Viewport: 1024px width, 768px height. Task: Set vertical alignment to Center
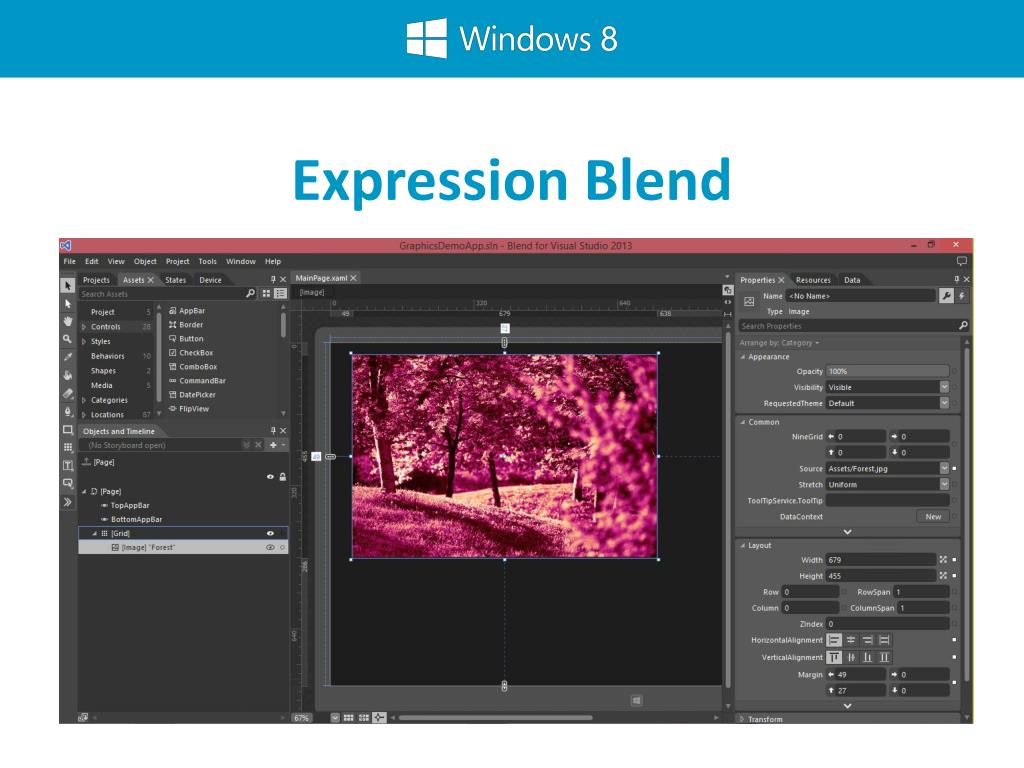coord(851,658)
